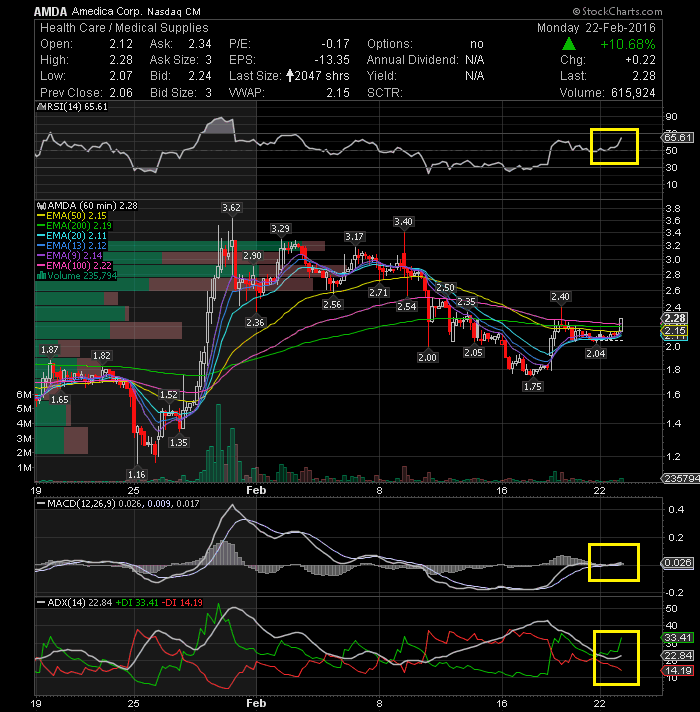
Task: Select the EMA(50) 2.15 legend entry
Action: pyautogui.click(x=72, y=216)
